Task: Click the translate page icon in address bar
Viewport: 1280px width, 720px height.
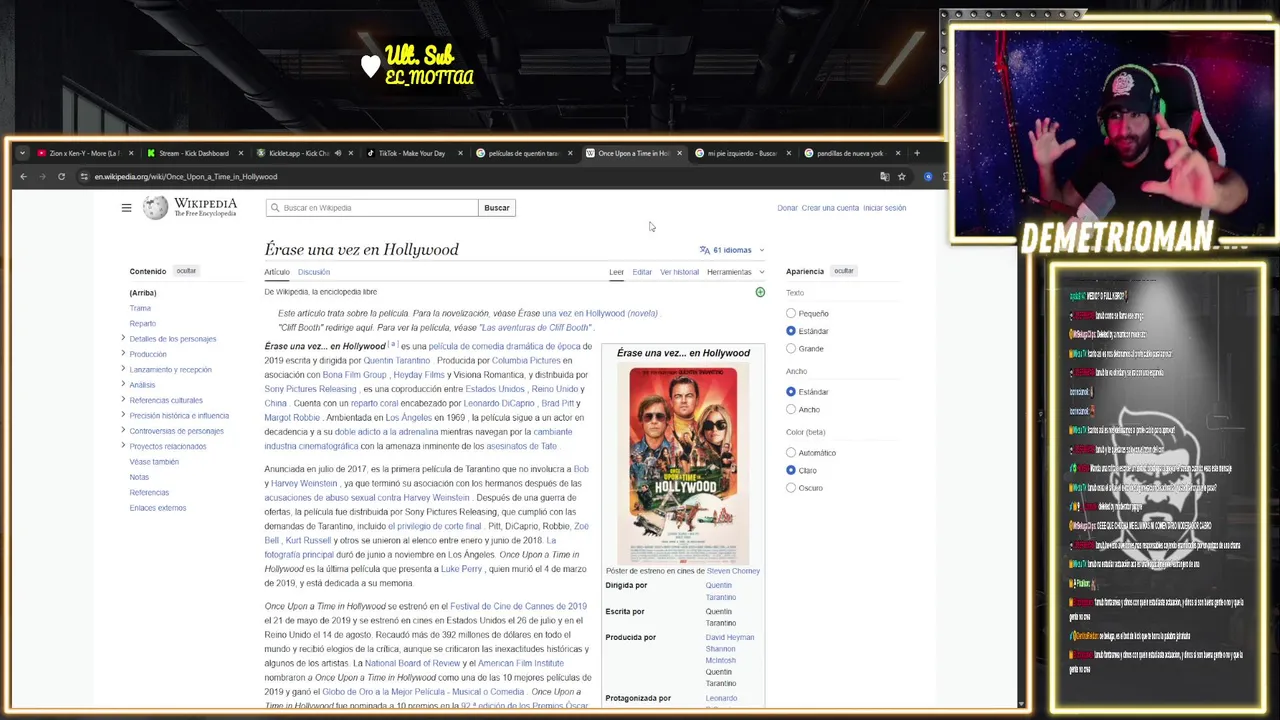Action: point(884,177)
